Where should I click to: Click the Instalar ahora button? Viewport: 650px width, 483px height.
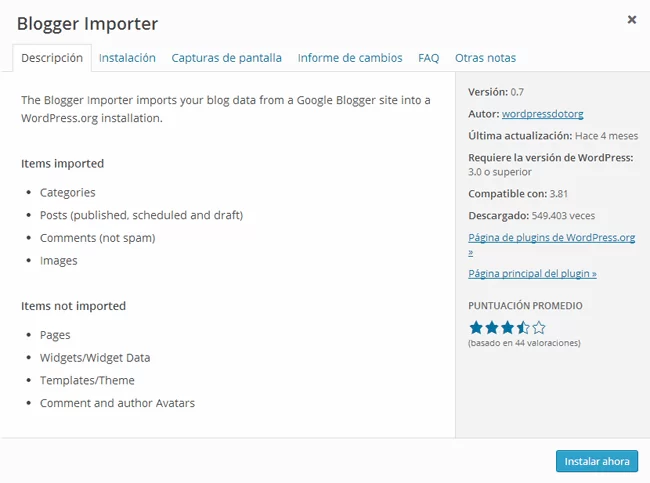click(597, 461)
